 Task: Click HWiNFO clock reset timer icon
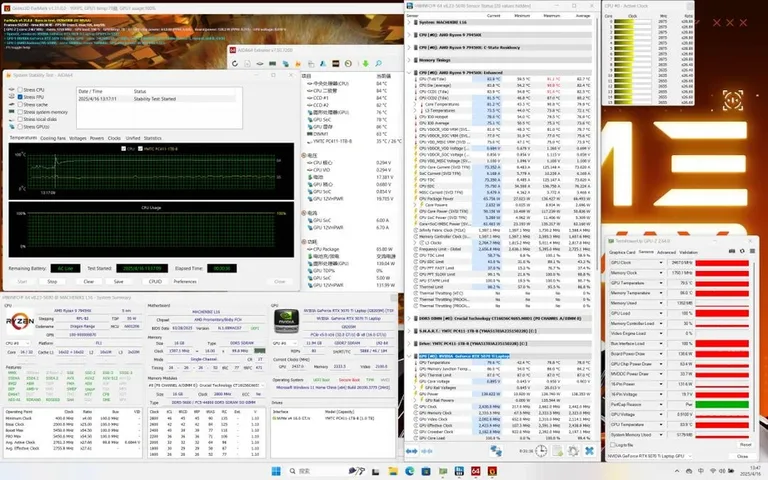click(x=541, y=451)
